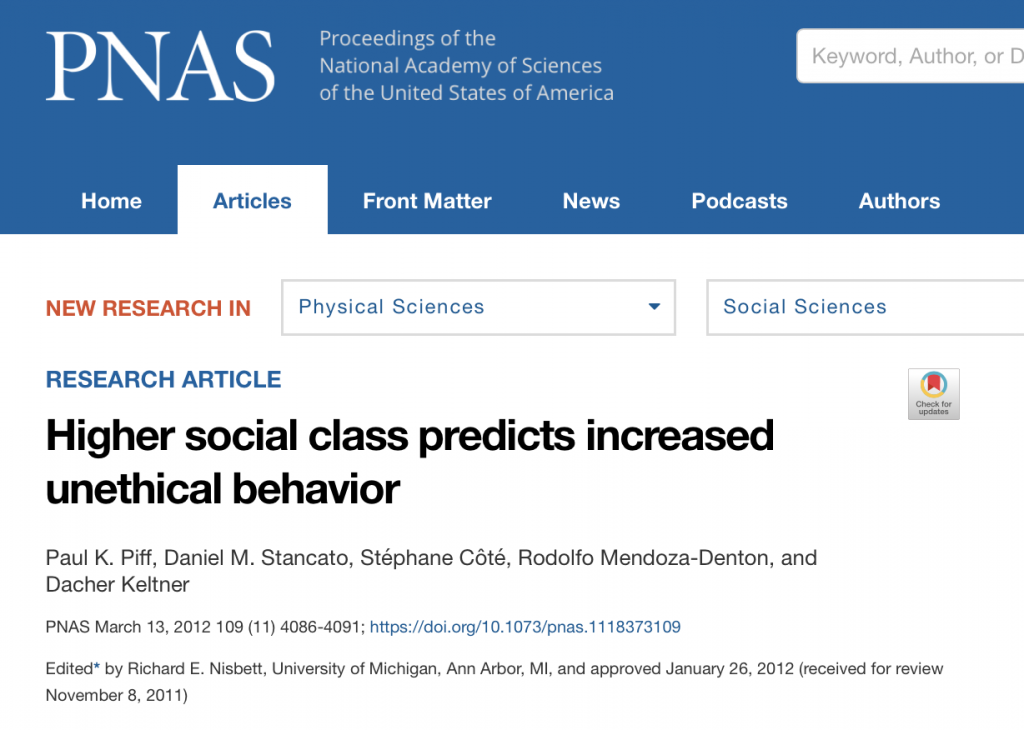Click author name Paul K. Piff
This screenshot has width=1024, height=730.
[99, 558]
